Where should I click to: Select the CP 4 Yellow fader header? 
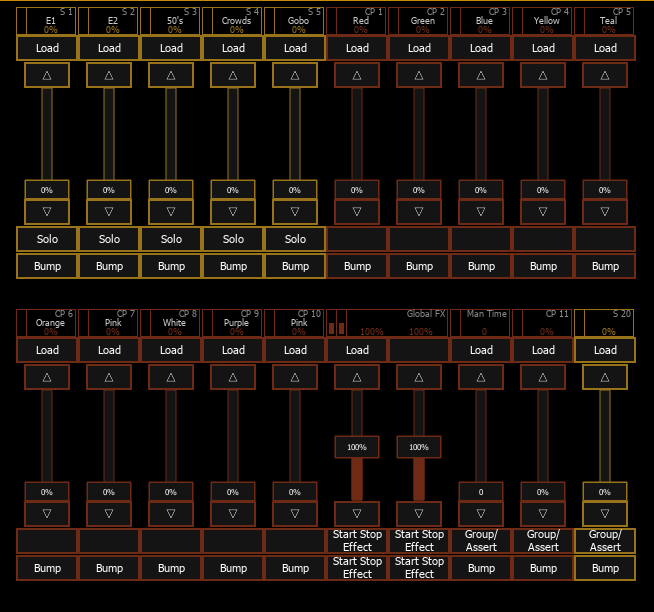point(543,21)
